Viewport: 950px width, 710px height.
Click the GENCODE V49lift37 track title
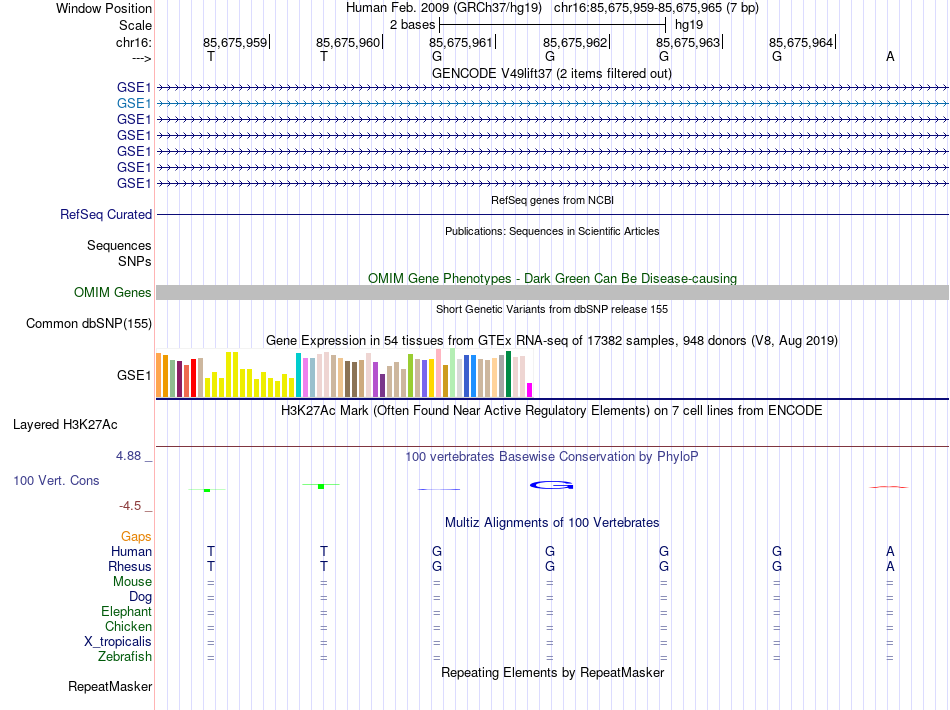552,74
